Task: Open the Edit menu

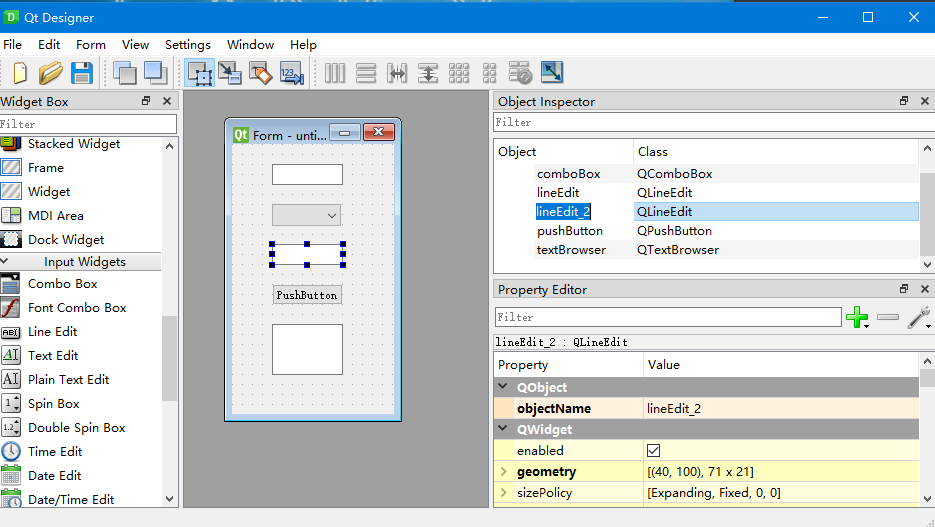Action: [x=49, y=45]
